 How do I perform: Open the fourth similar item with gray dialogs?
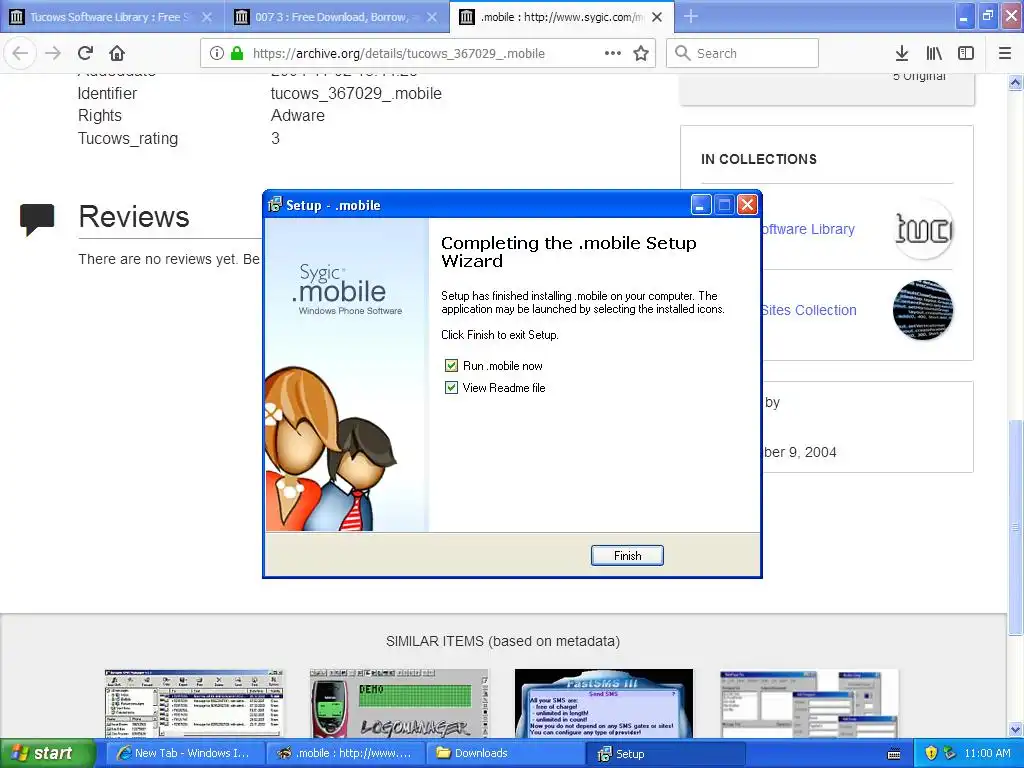[x=809, y=703]
